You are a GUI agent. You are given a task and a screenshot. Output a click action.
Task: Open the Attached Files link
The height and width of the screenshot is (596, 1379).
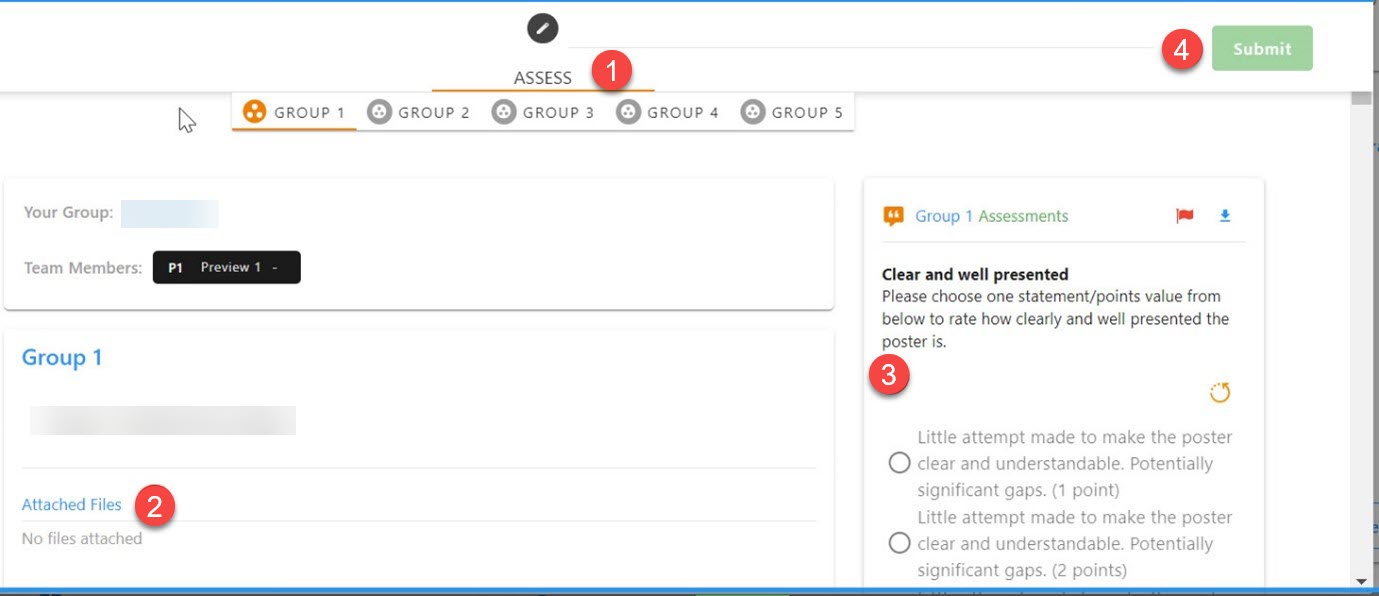[72, 505]
